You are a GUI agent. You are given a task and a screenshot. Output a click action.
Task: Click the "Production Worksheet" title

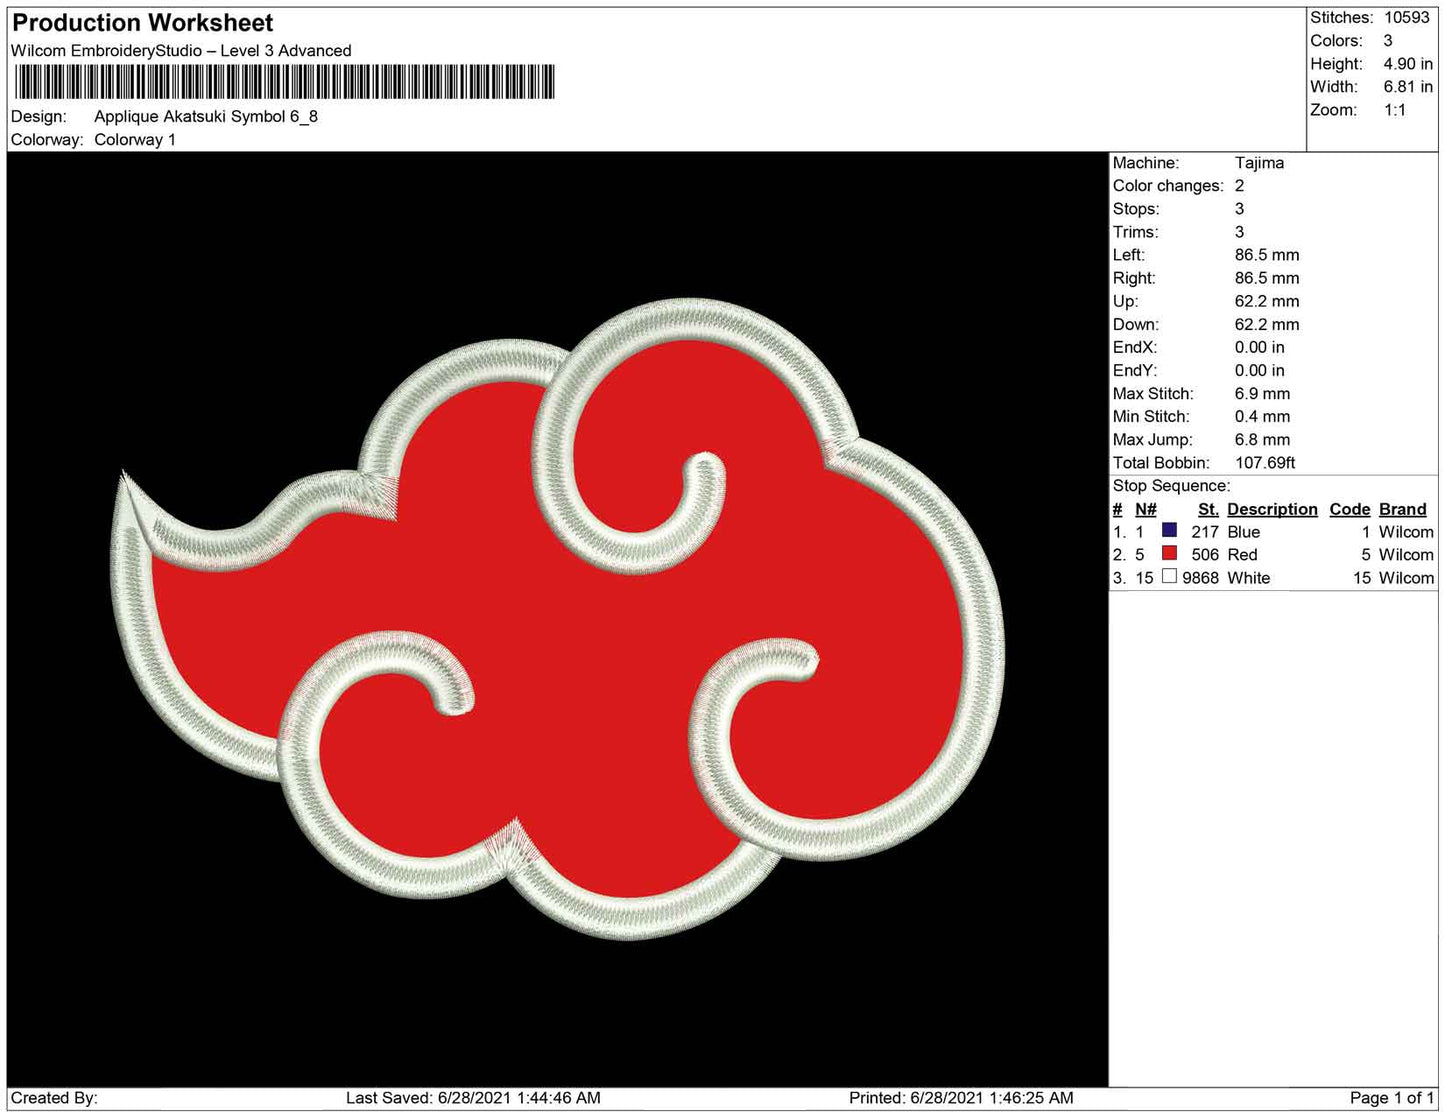pyautogui.click(x=143, y=23)
